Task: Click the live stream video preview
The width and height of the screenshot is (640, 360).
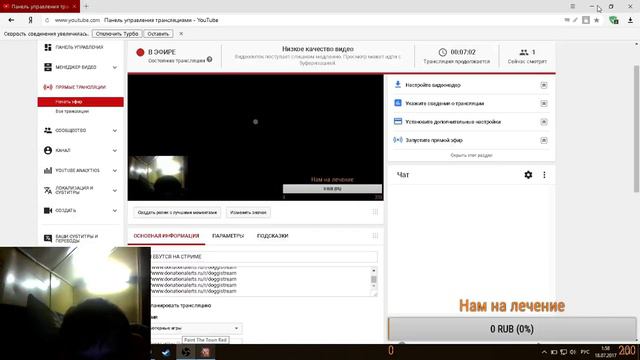Action: (256, 137)
